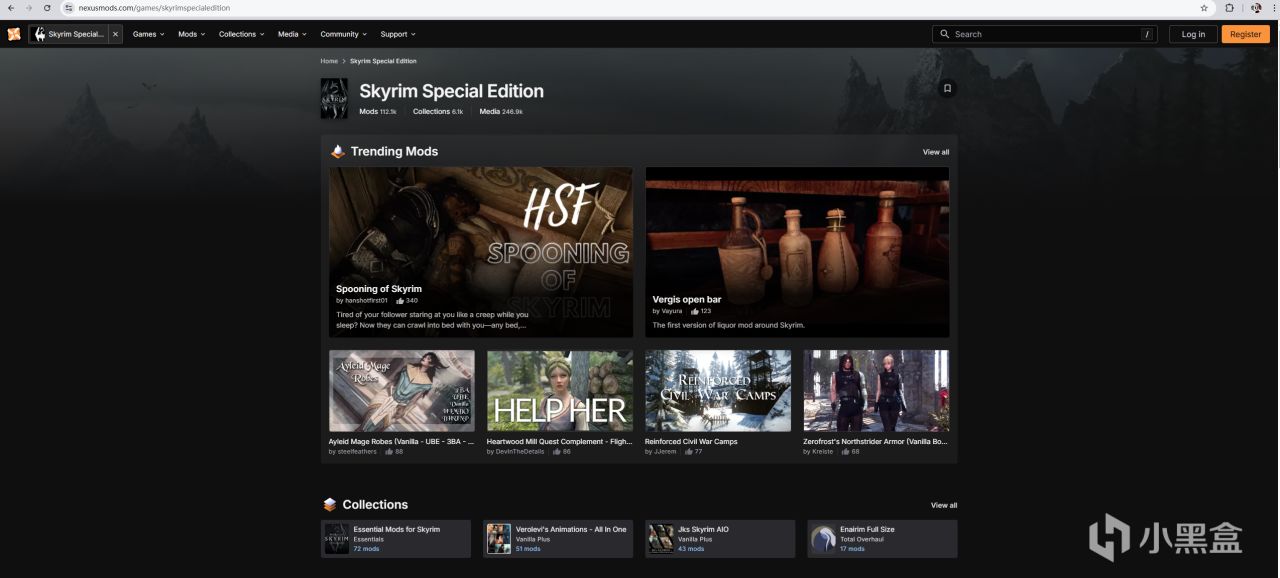Screen dimensions: 1280x578
Task: Reload the page with the refresh icon
Action: 47,8
